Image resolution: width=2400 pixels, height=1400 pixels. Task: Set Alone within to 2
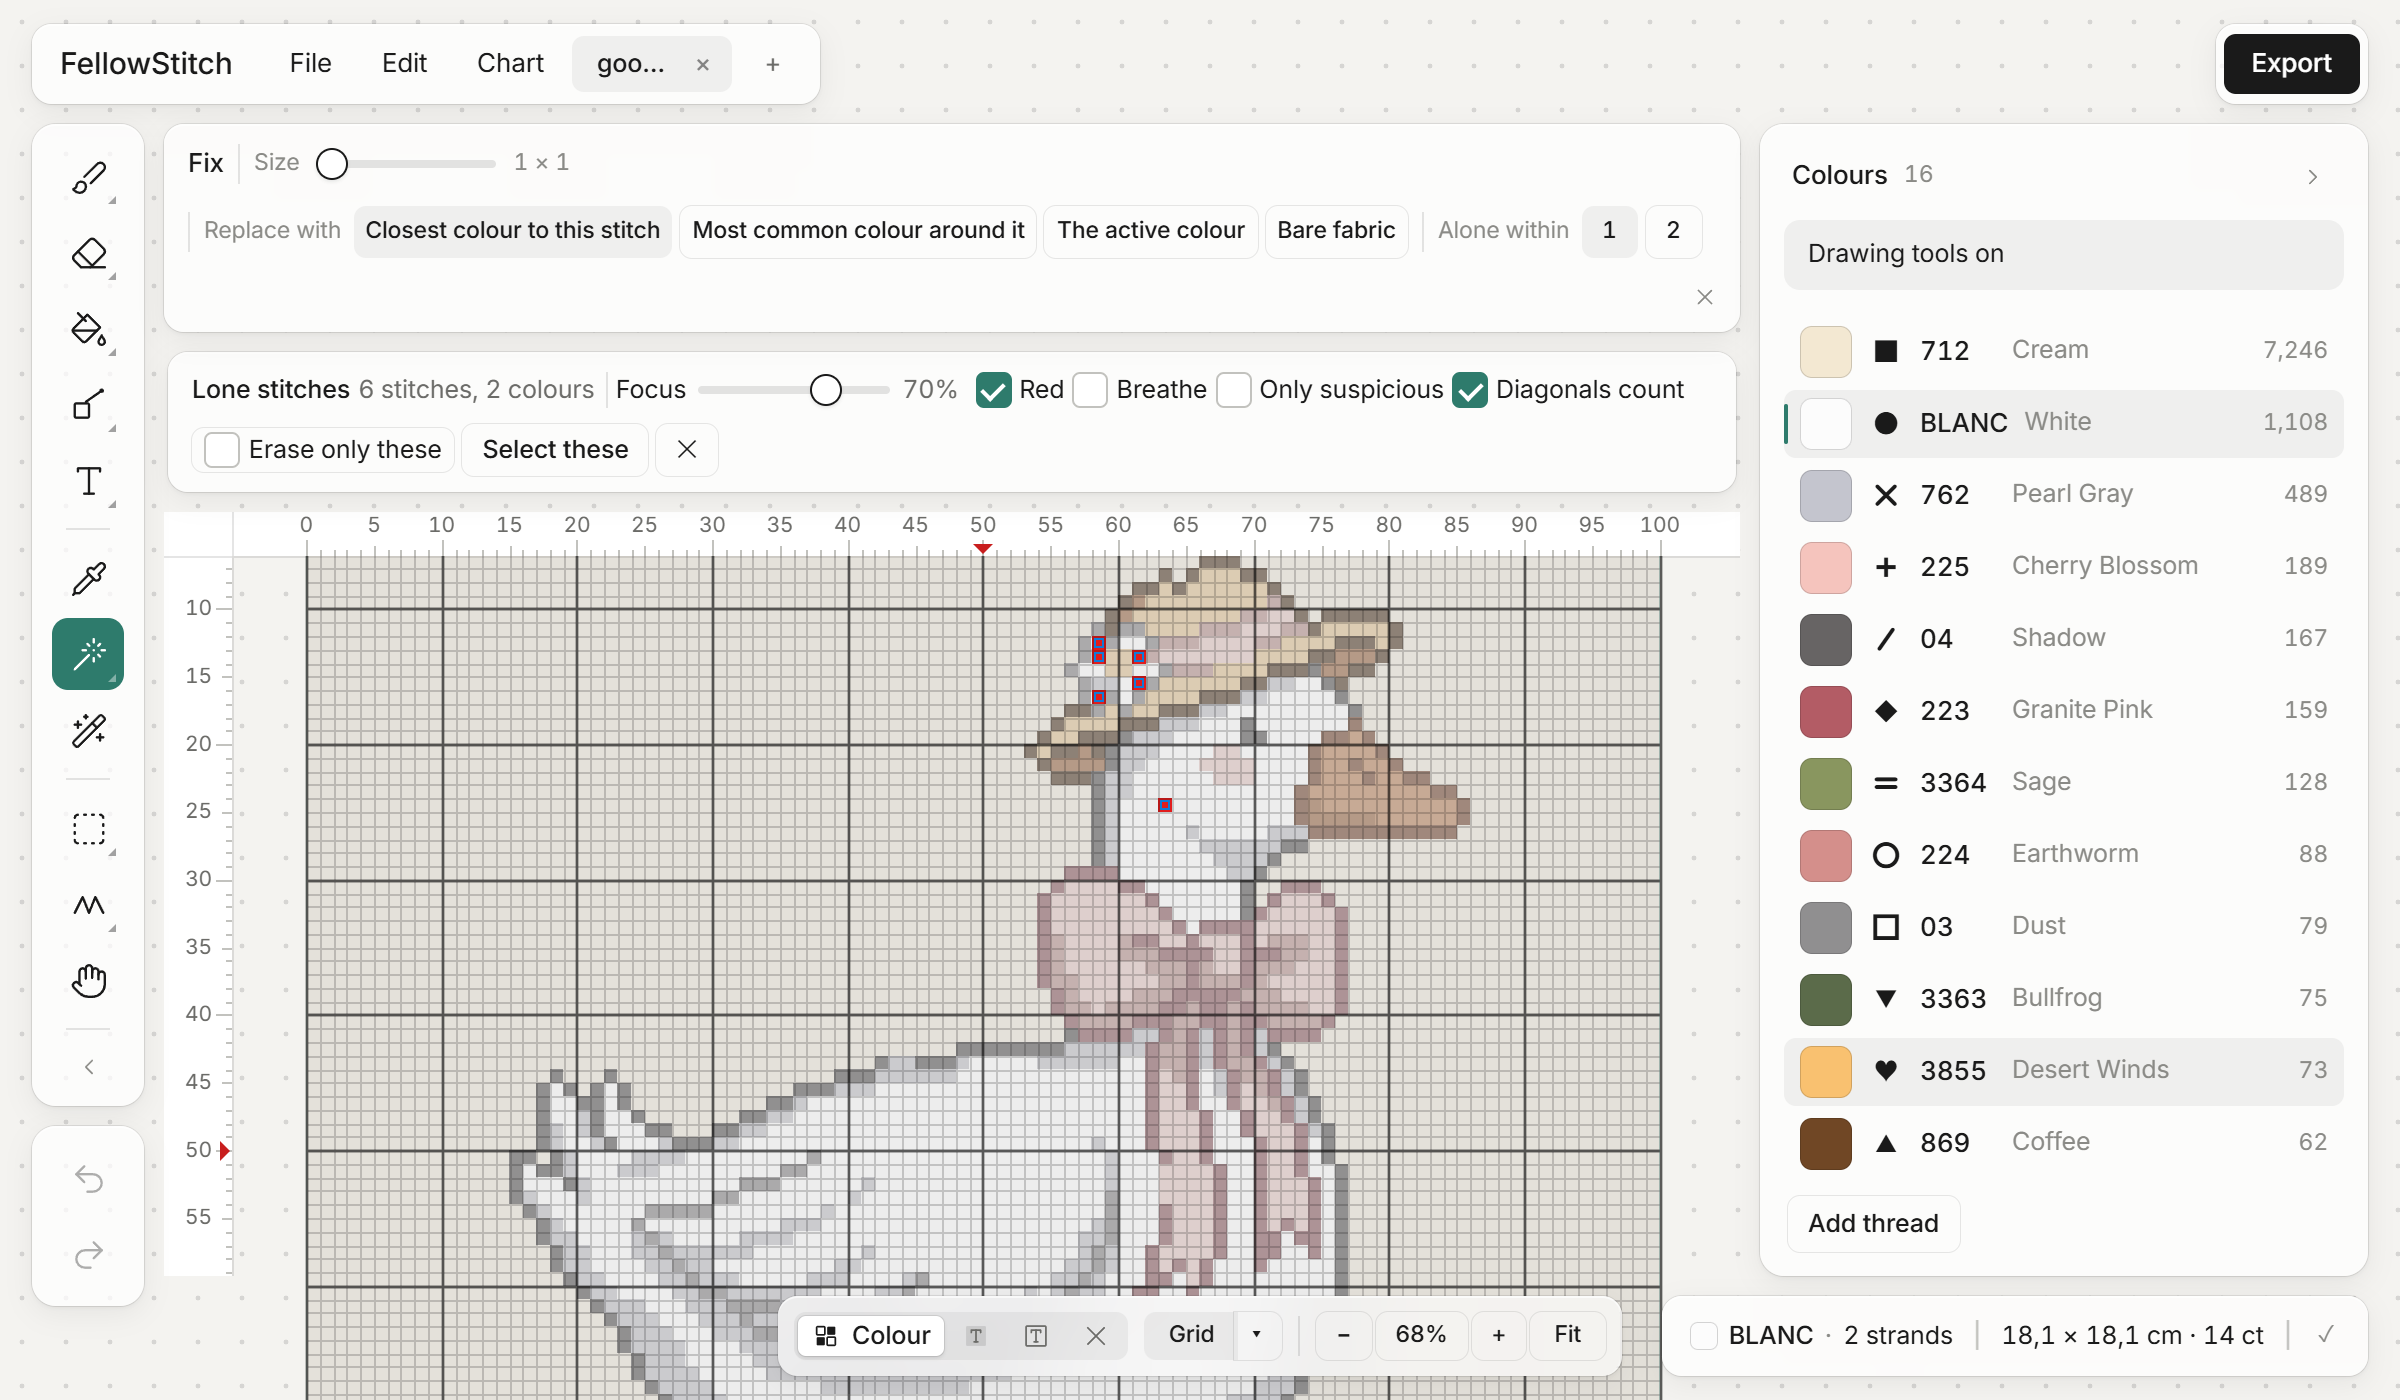point(1673,231)
